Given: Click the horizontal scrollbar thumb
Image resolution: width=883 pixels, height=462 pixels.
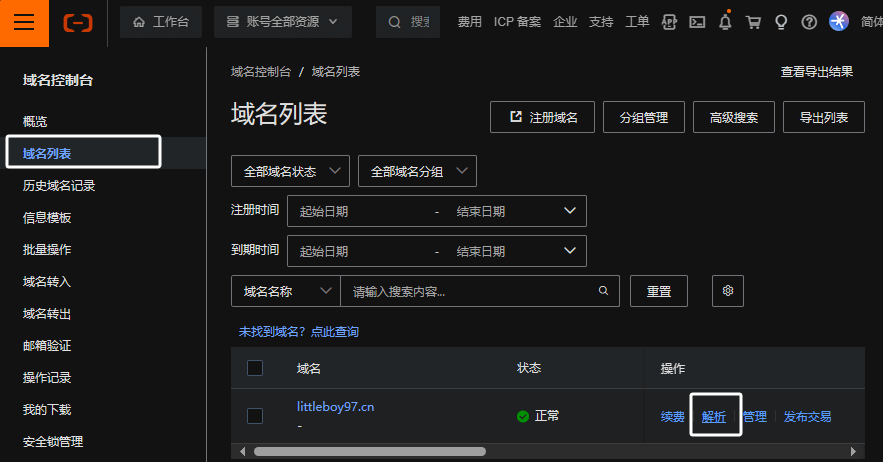Looking at the screenshot, I should 370,451.
